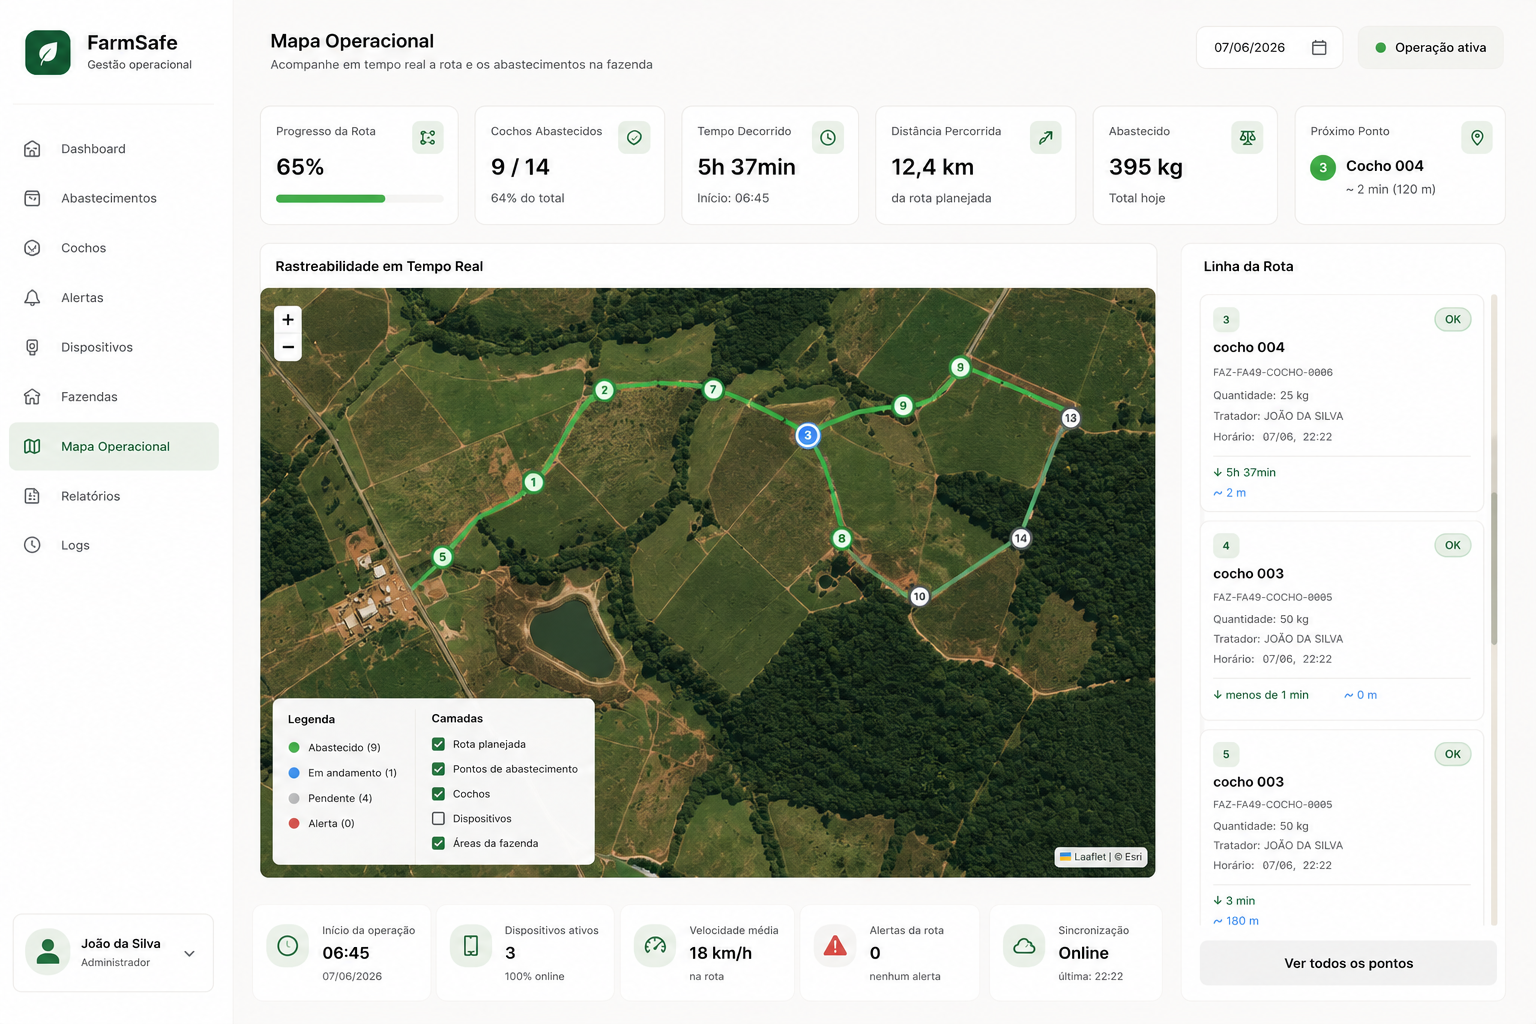This screenshot has width=1536, height=1024.
Task: Uncheck Pontos de abastecimento layer
Action: pyautogui.click(x=438, y=769)
